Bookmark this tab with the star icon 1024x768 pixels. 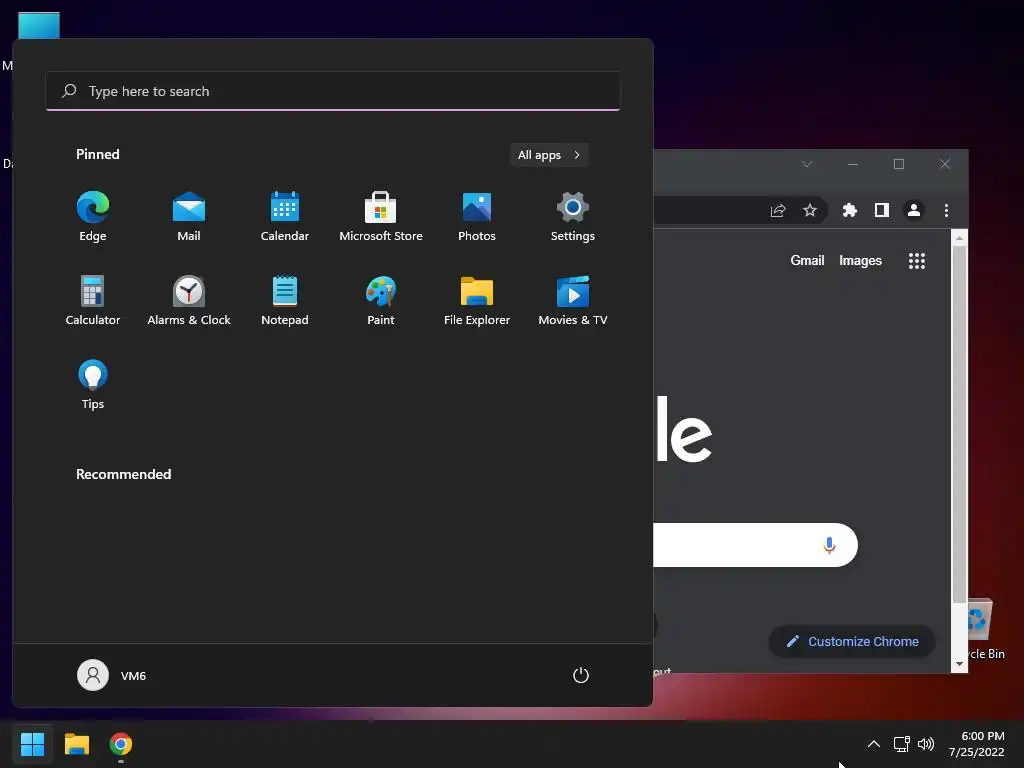[x=810, y=210]
